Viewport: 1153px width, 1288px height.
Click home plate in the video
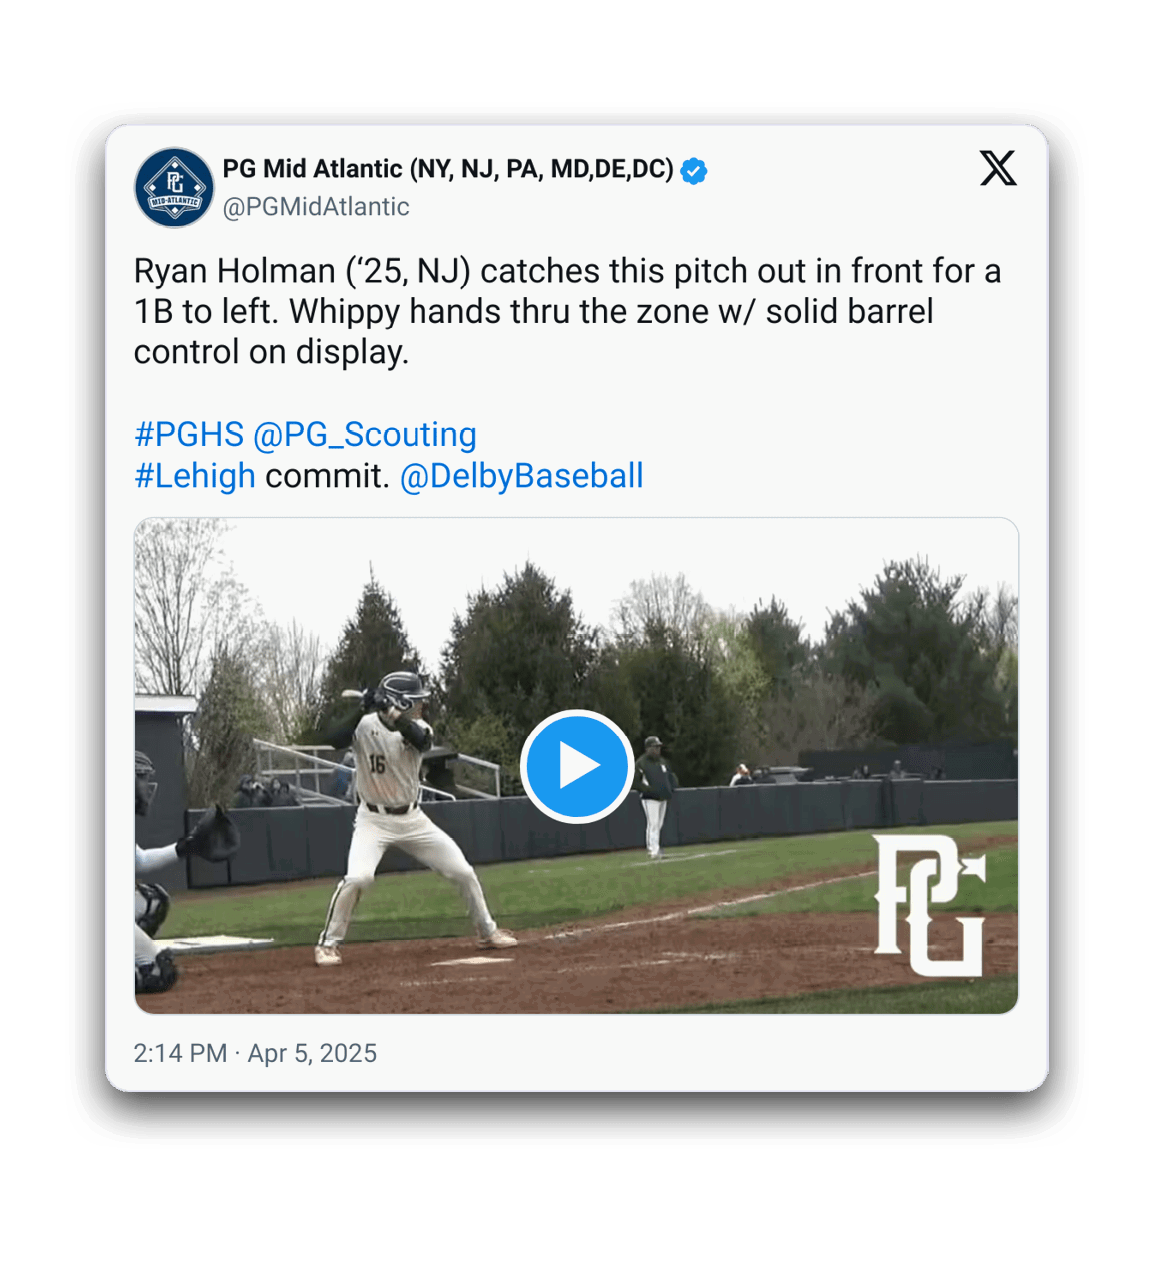click(471, 961)
